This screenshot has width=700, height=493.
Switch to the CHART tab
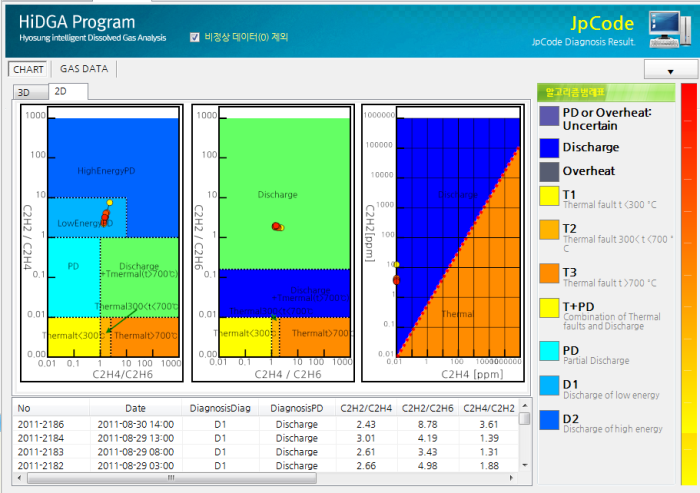click(28, 69)
